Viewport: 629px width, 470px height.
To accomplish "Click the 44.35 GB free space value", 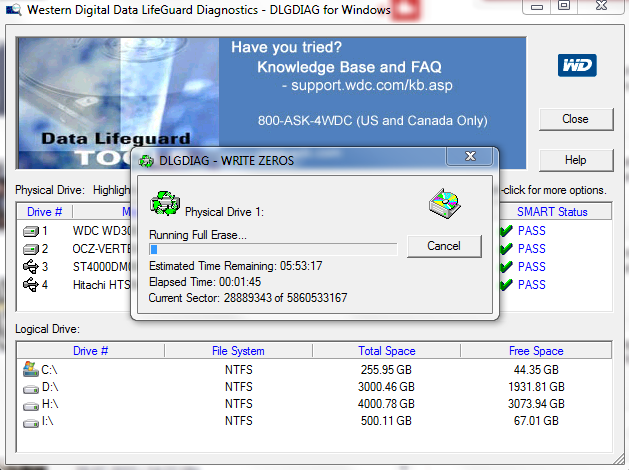I will [x=536, y=370].
